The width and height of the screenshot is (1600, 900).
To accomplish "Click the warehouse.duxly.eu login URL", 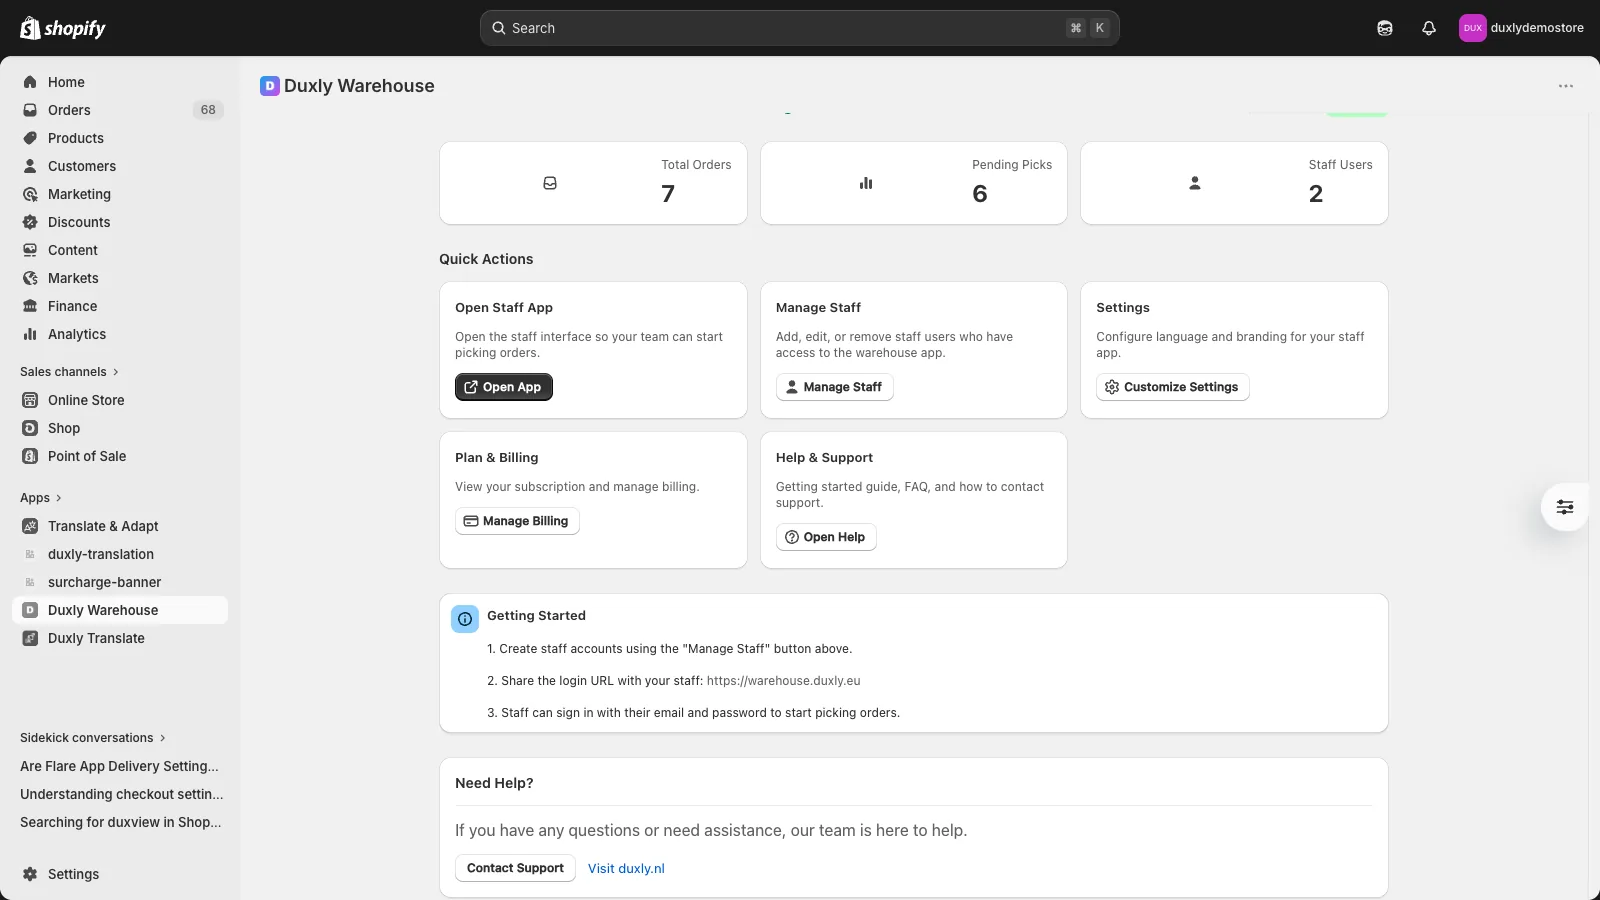I will 783,681.
